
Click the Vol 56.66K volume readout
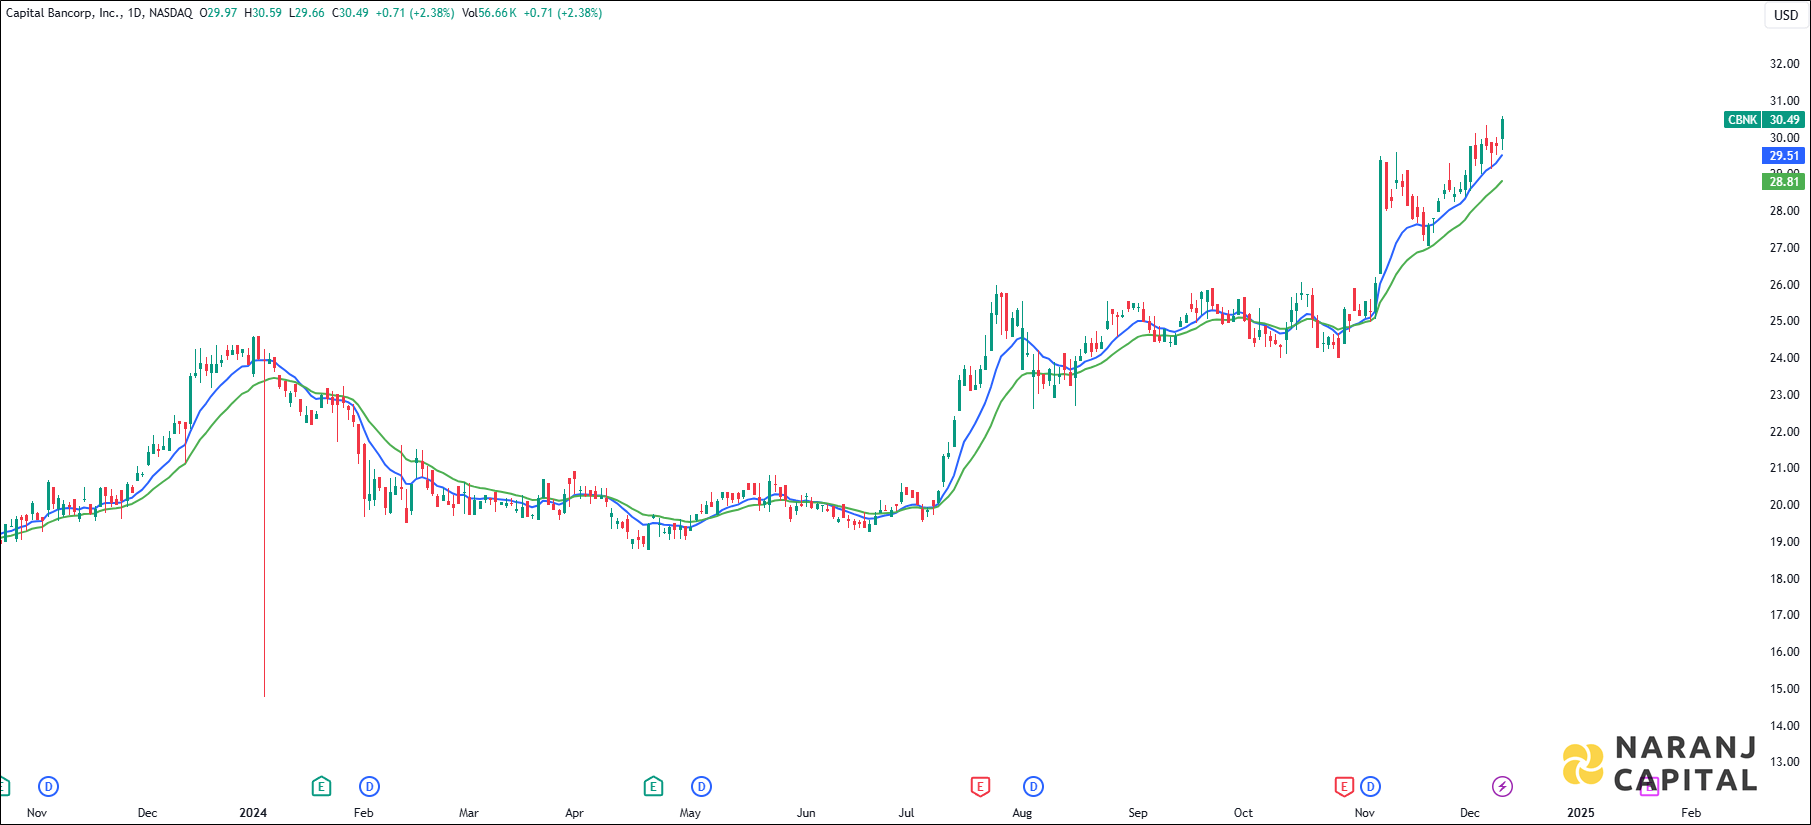(x=489, y=13)
